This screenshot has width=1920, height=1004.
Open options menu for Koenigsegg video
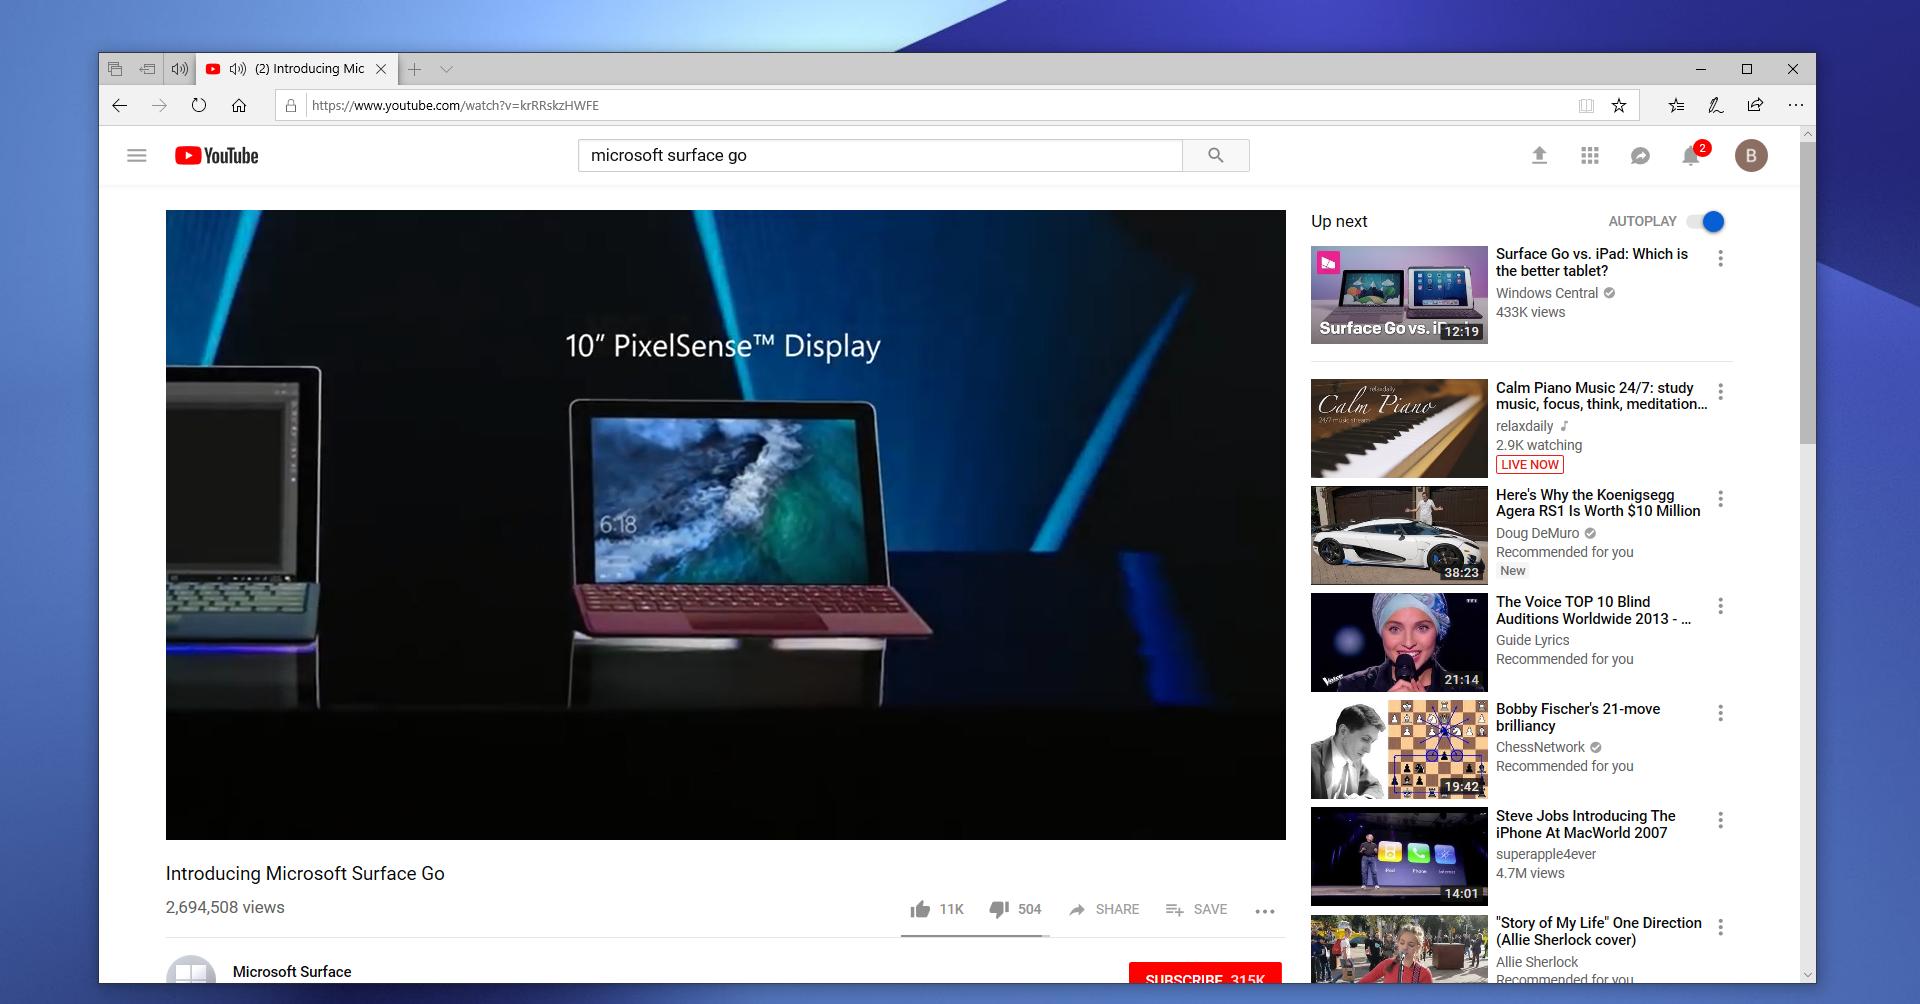(x=1720, y=499)
